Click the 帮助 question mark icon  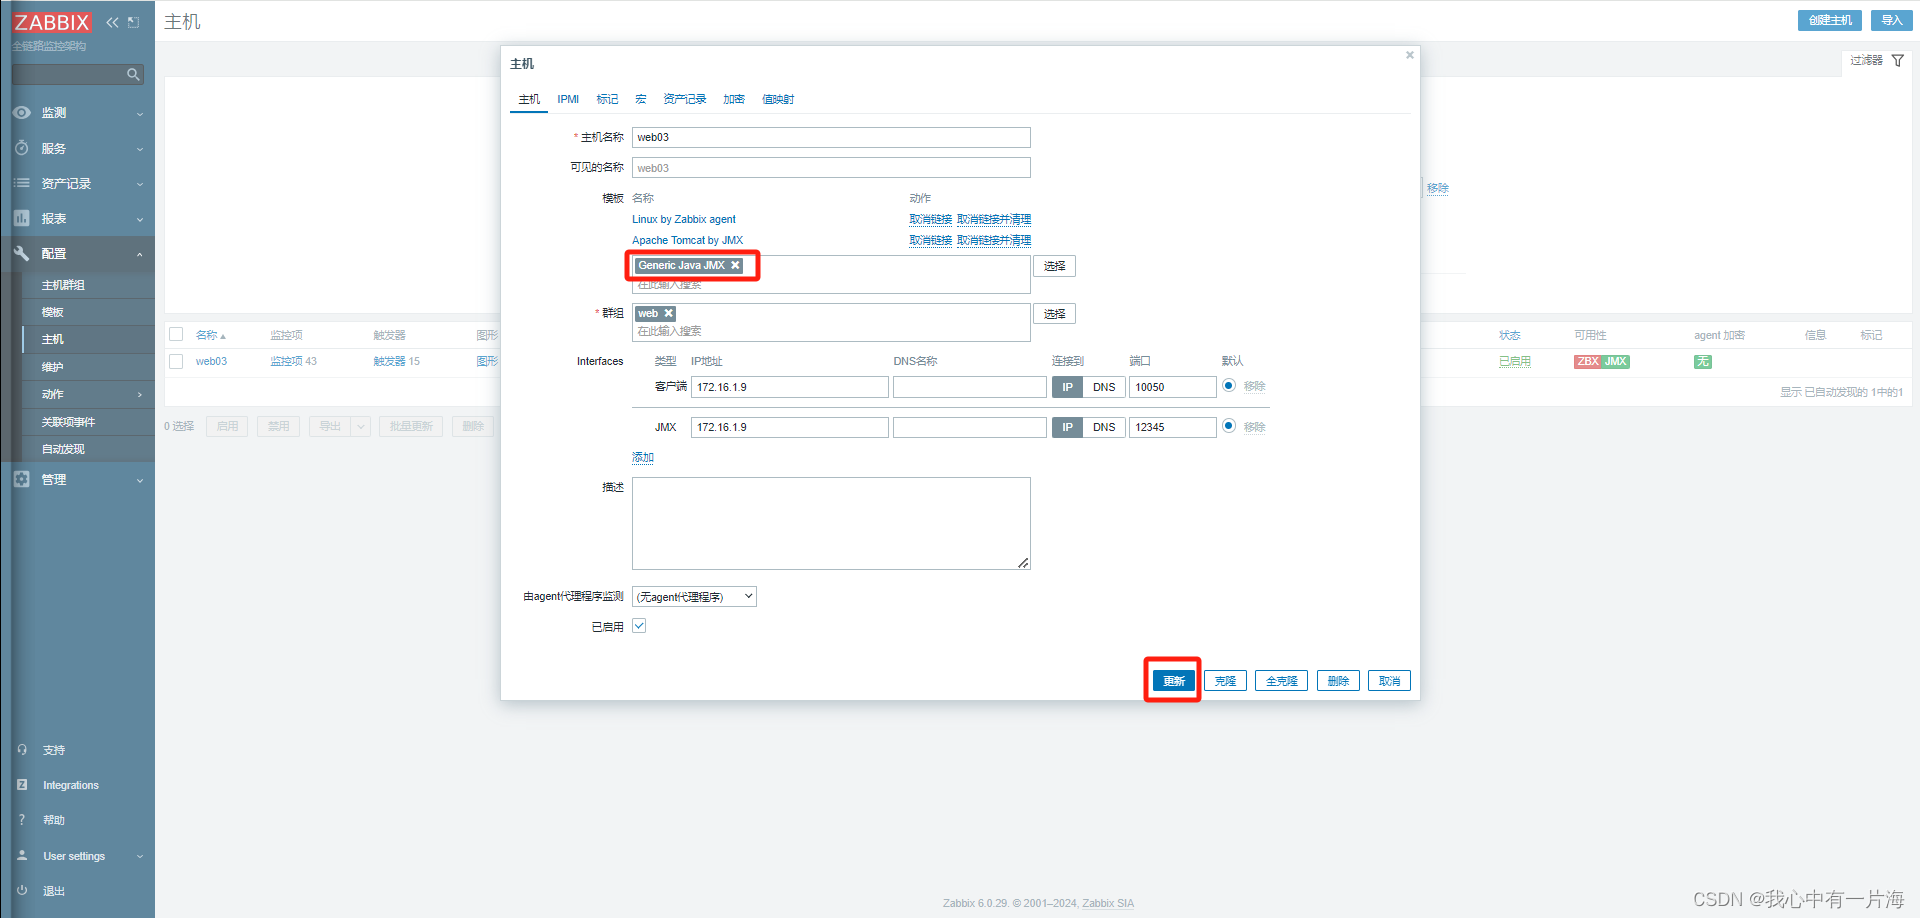(x=22, y=820)
